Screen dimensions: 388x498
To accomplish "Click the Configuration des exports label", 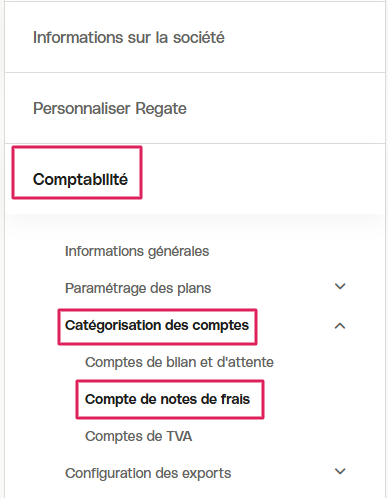I will point(148,473).
